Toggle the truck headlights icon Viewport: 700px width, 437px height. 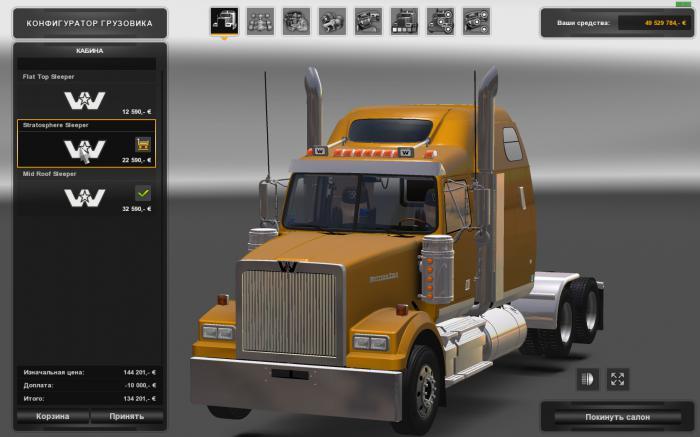tap(588, 379)
